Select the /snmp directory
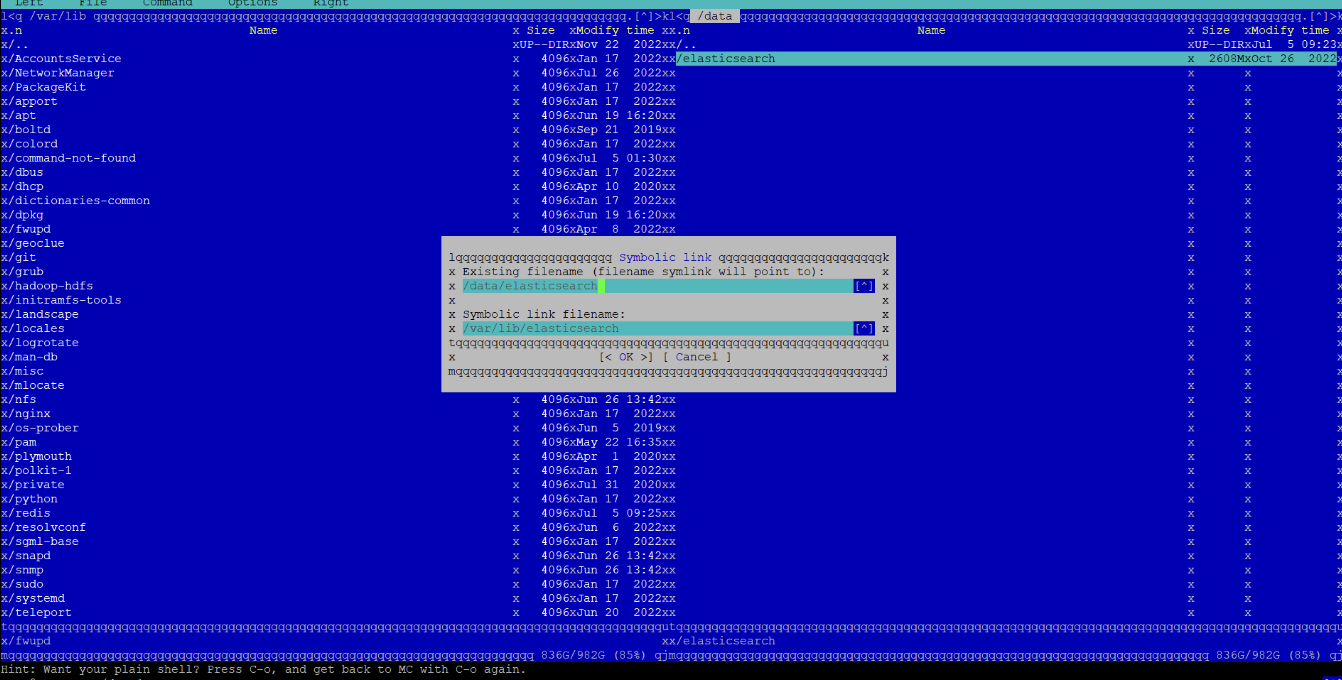Viewport: 1342px width, 680px height. point(334,570)
